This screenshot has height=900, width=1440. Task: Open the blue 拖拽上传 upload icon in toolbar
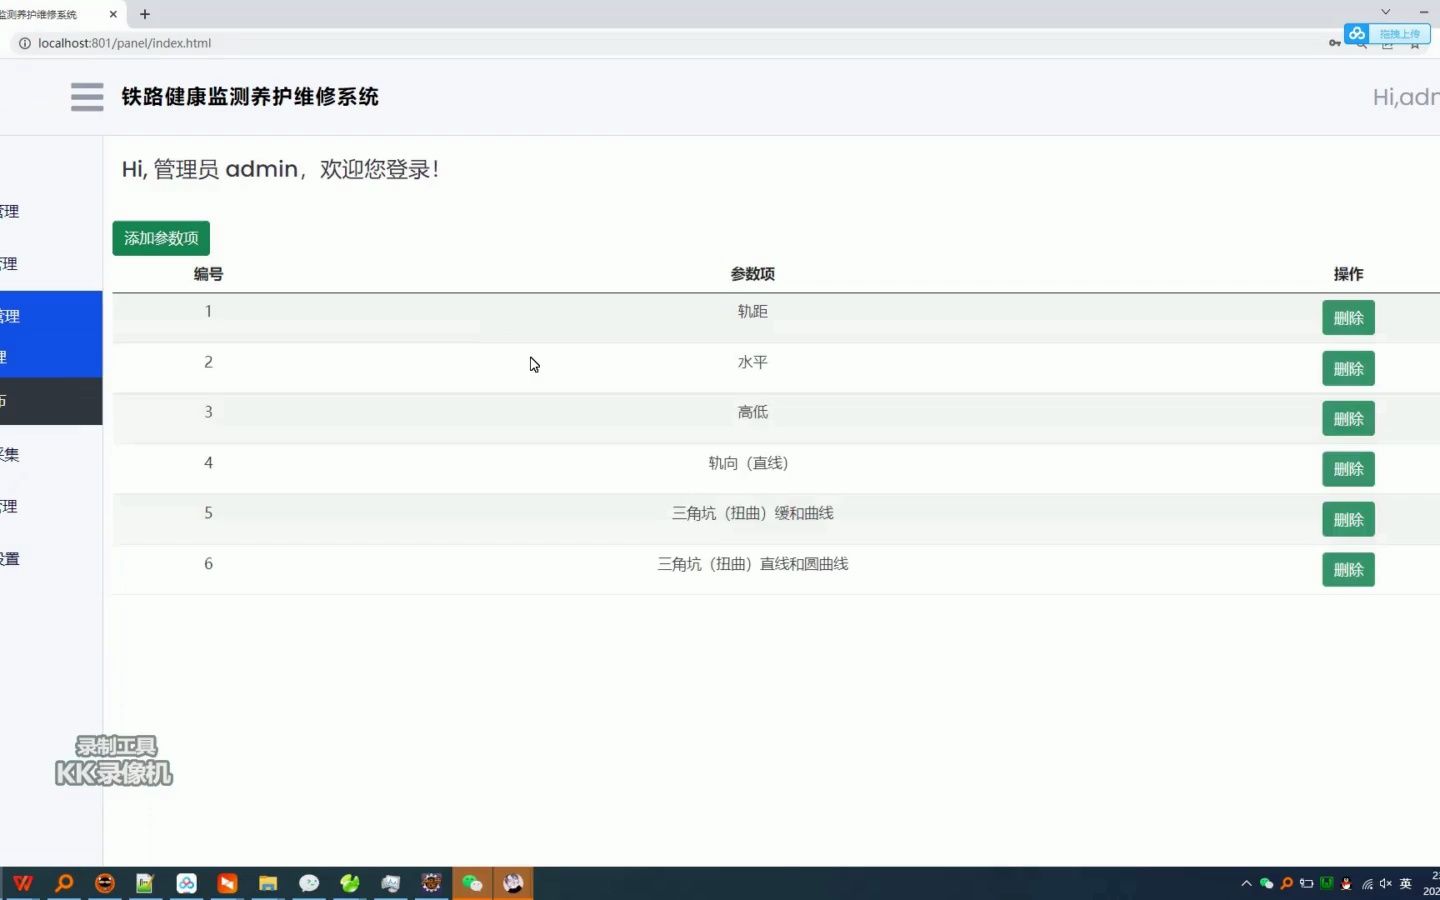(1357, 33)
